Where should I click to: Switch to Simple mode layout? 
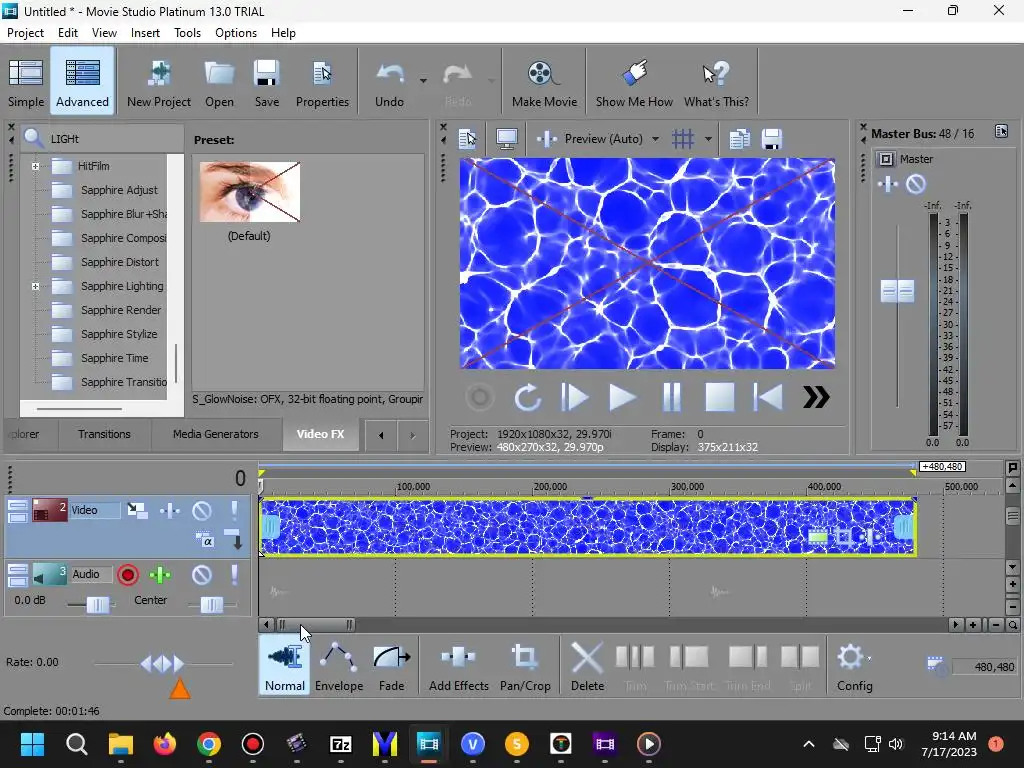point(26,82)
